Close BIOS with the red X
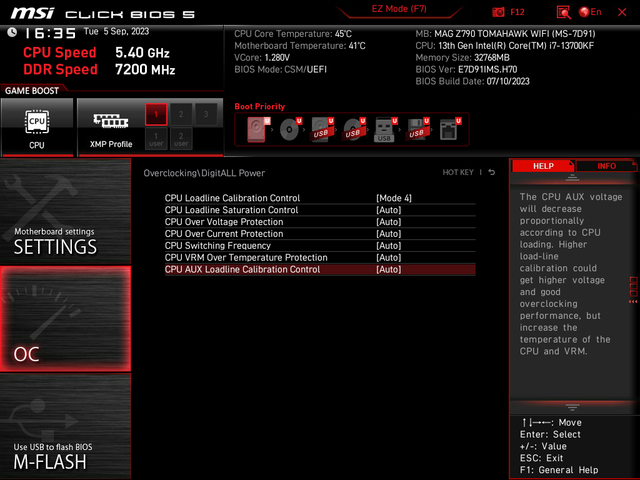 pos(622,12)
